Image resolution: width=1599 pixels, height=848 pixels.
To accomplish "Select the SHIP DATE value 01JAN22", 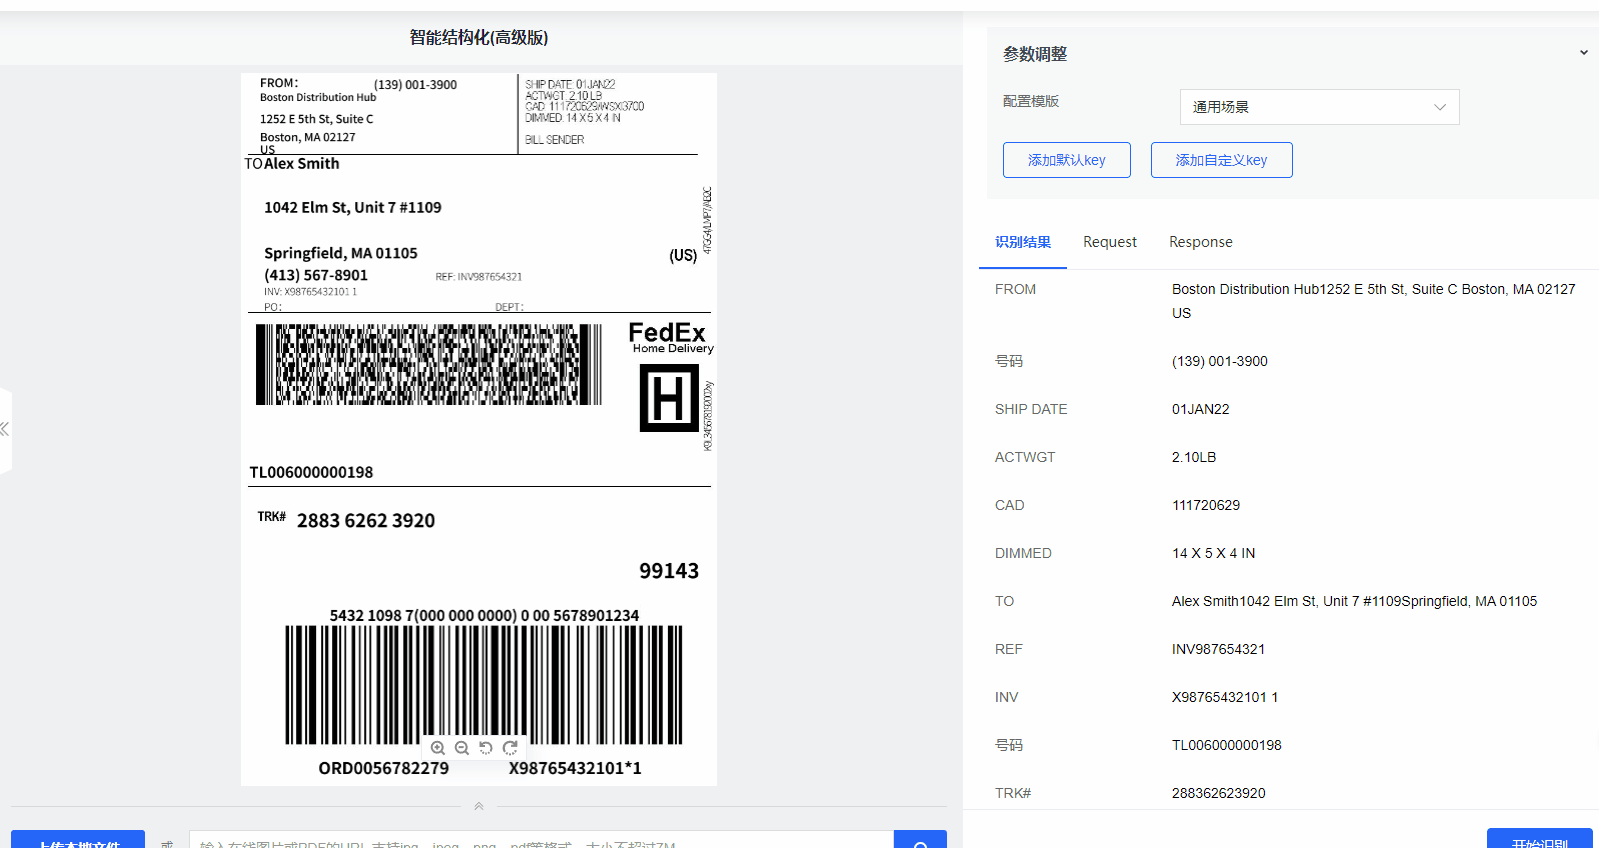I will tap(1200, 409).
